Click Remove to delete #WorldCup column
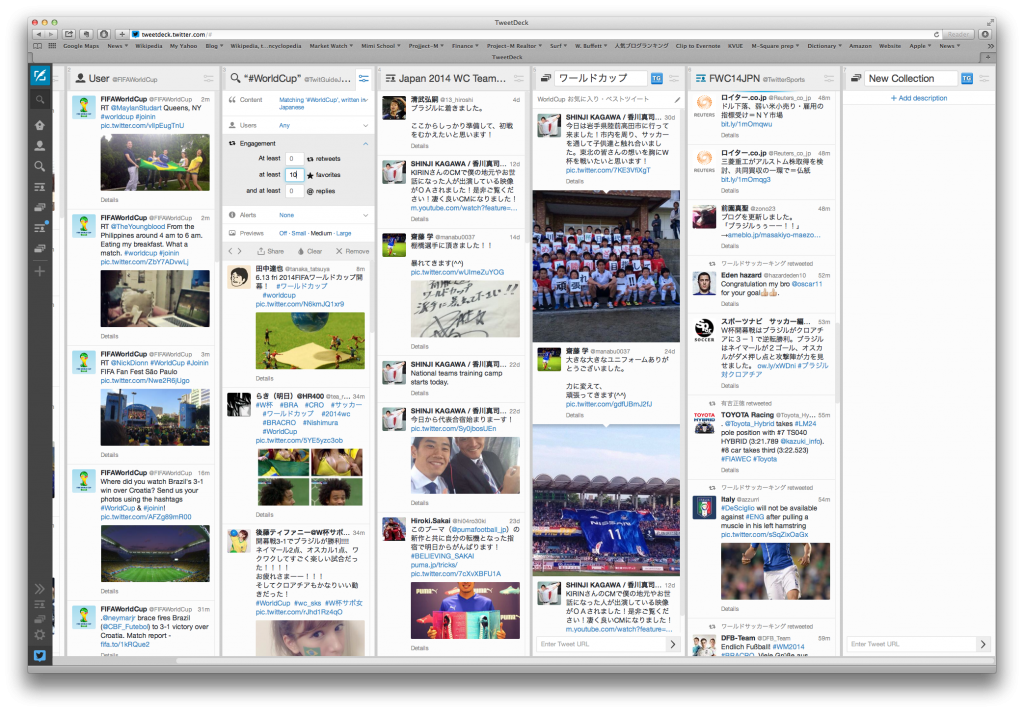1024x712 pixels. (353, 251)
